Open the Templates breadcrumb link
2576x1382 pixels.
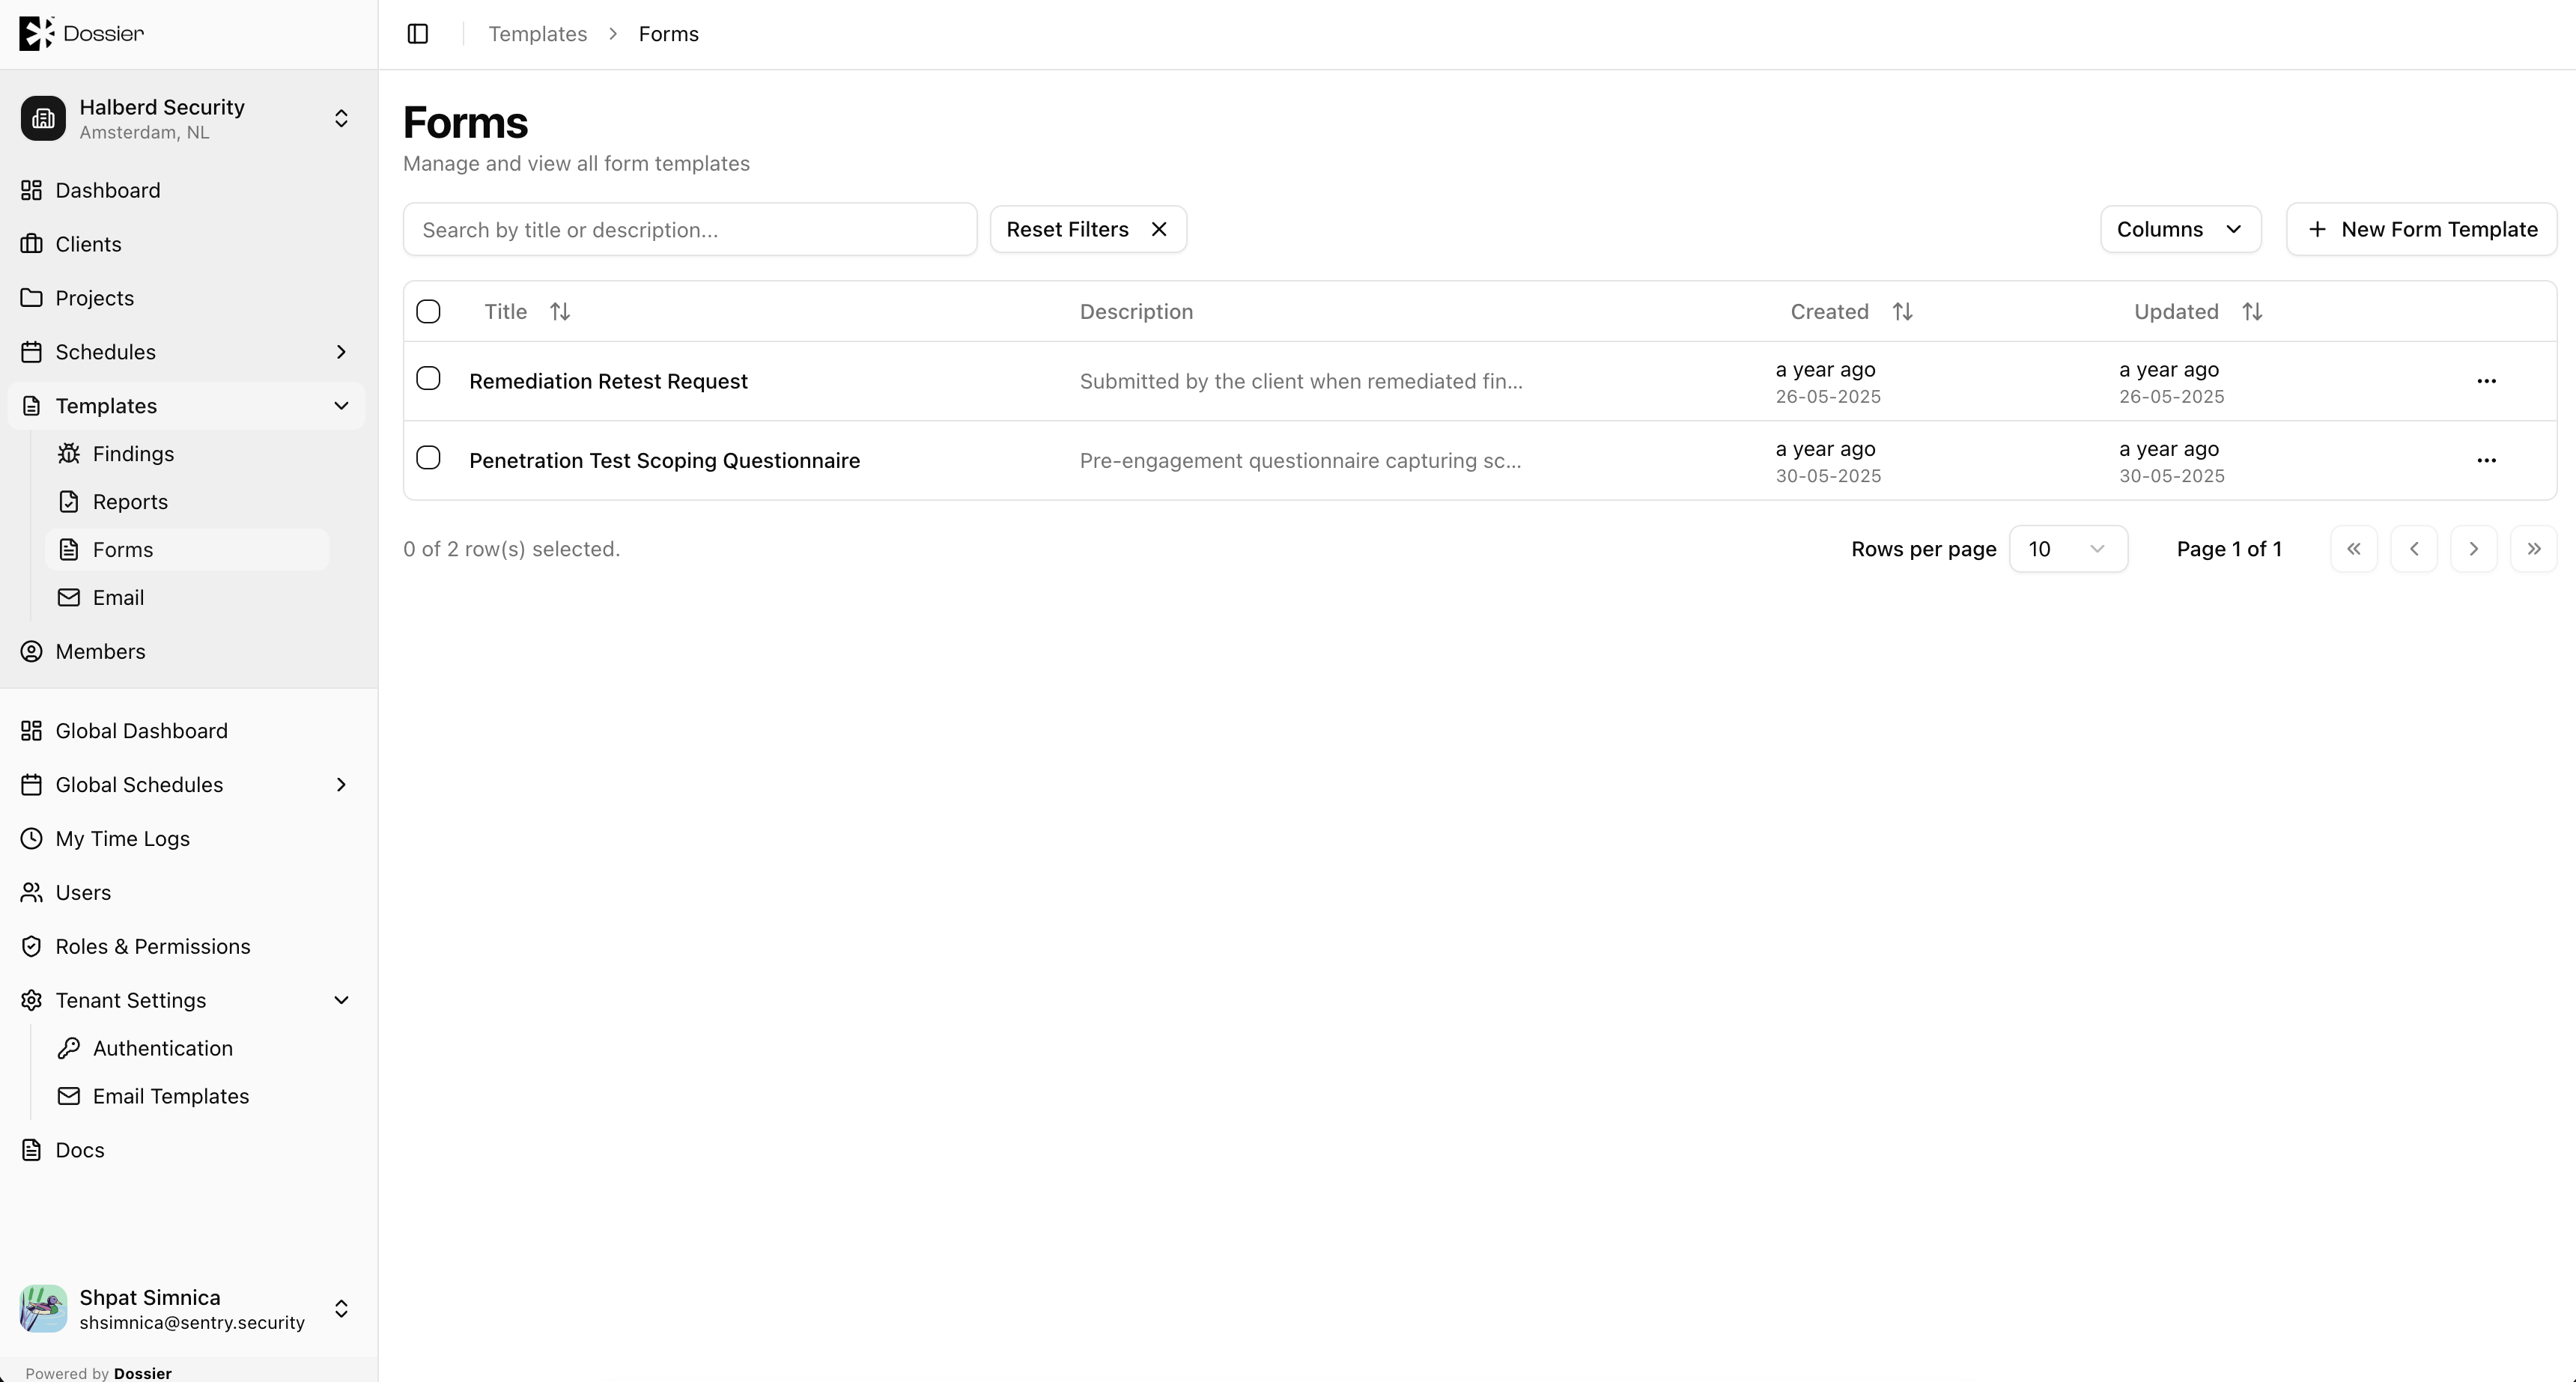coord(537,34)
